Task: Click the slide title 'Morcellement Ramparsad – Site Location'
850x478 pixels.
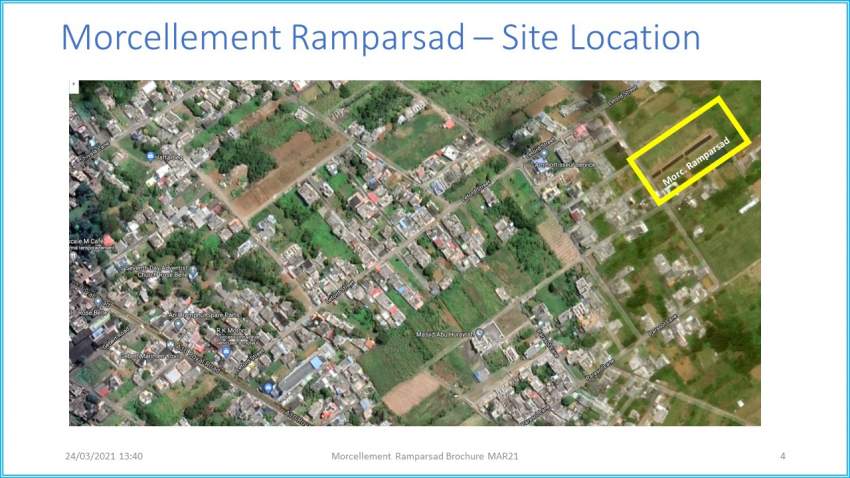Action: click(x=381, y=37)
